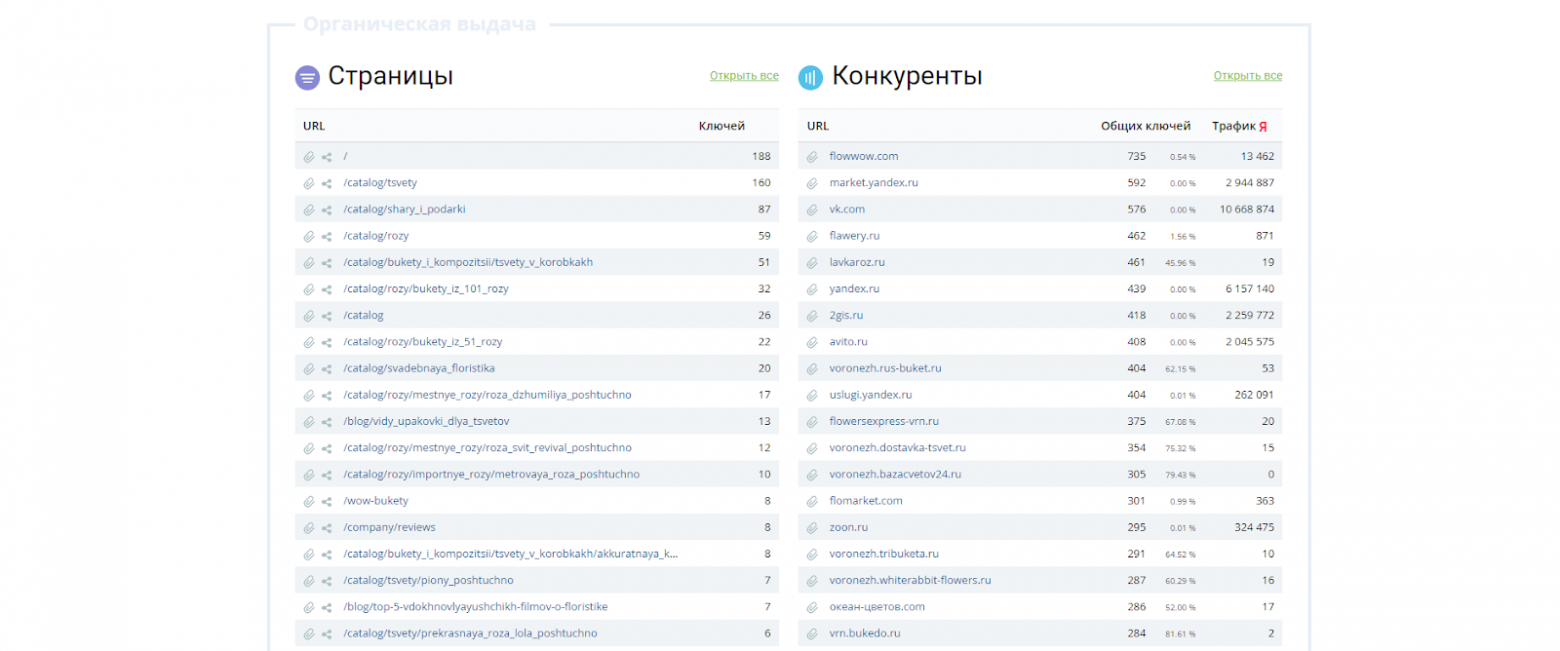Click the URL header in the Страницы table
The width and height of the screenshot is (1560, 651).
click(x=314, y=127)
